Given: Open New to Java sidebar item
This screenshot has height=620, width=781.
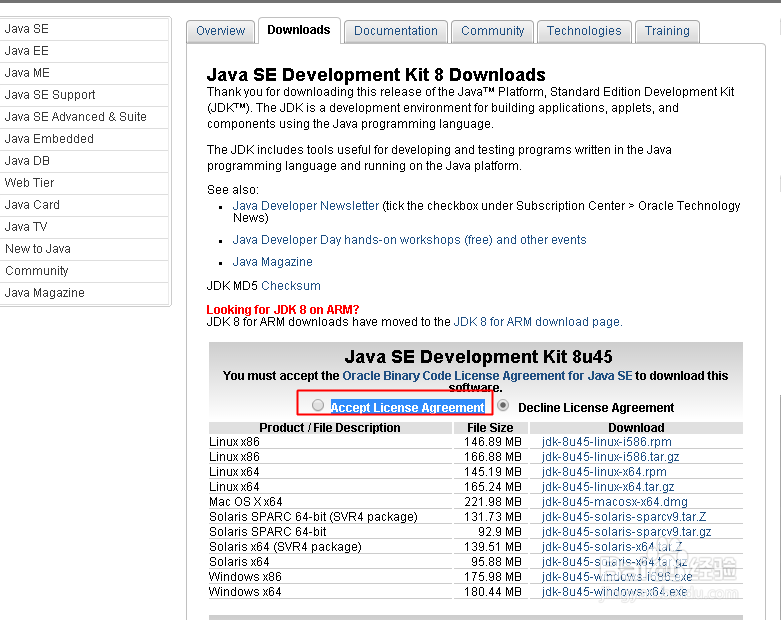Looking at the screenshot, I should (x=84, y=248).
